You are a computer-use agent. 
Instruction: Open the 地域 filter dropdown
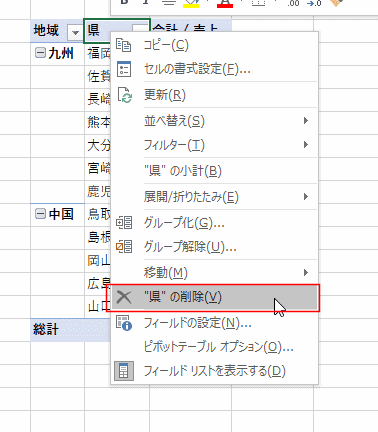click(75, 33)
